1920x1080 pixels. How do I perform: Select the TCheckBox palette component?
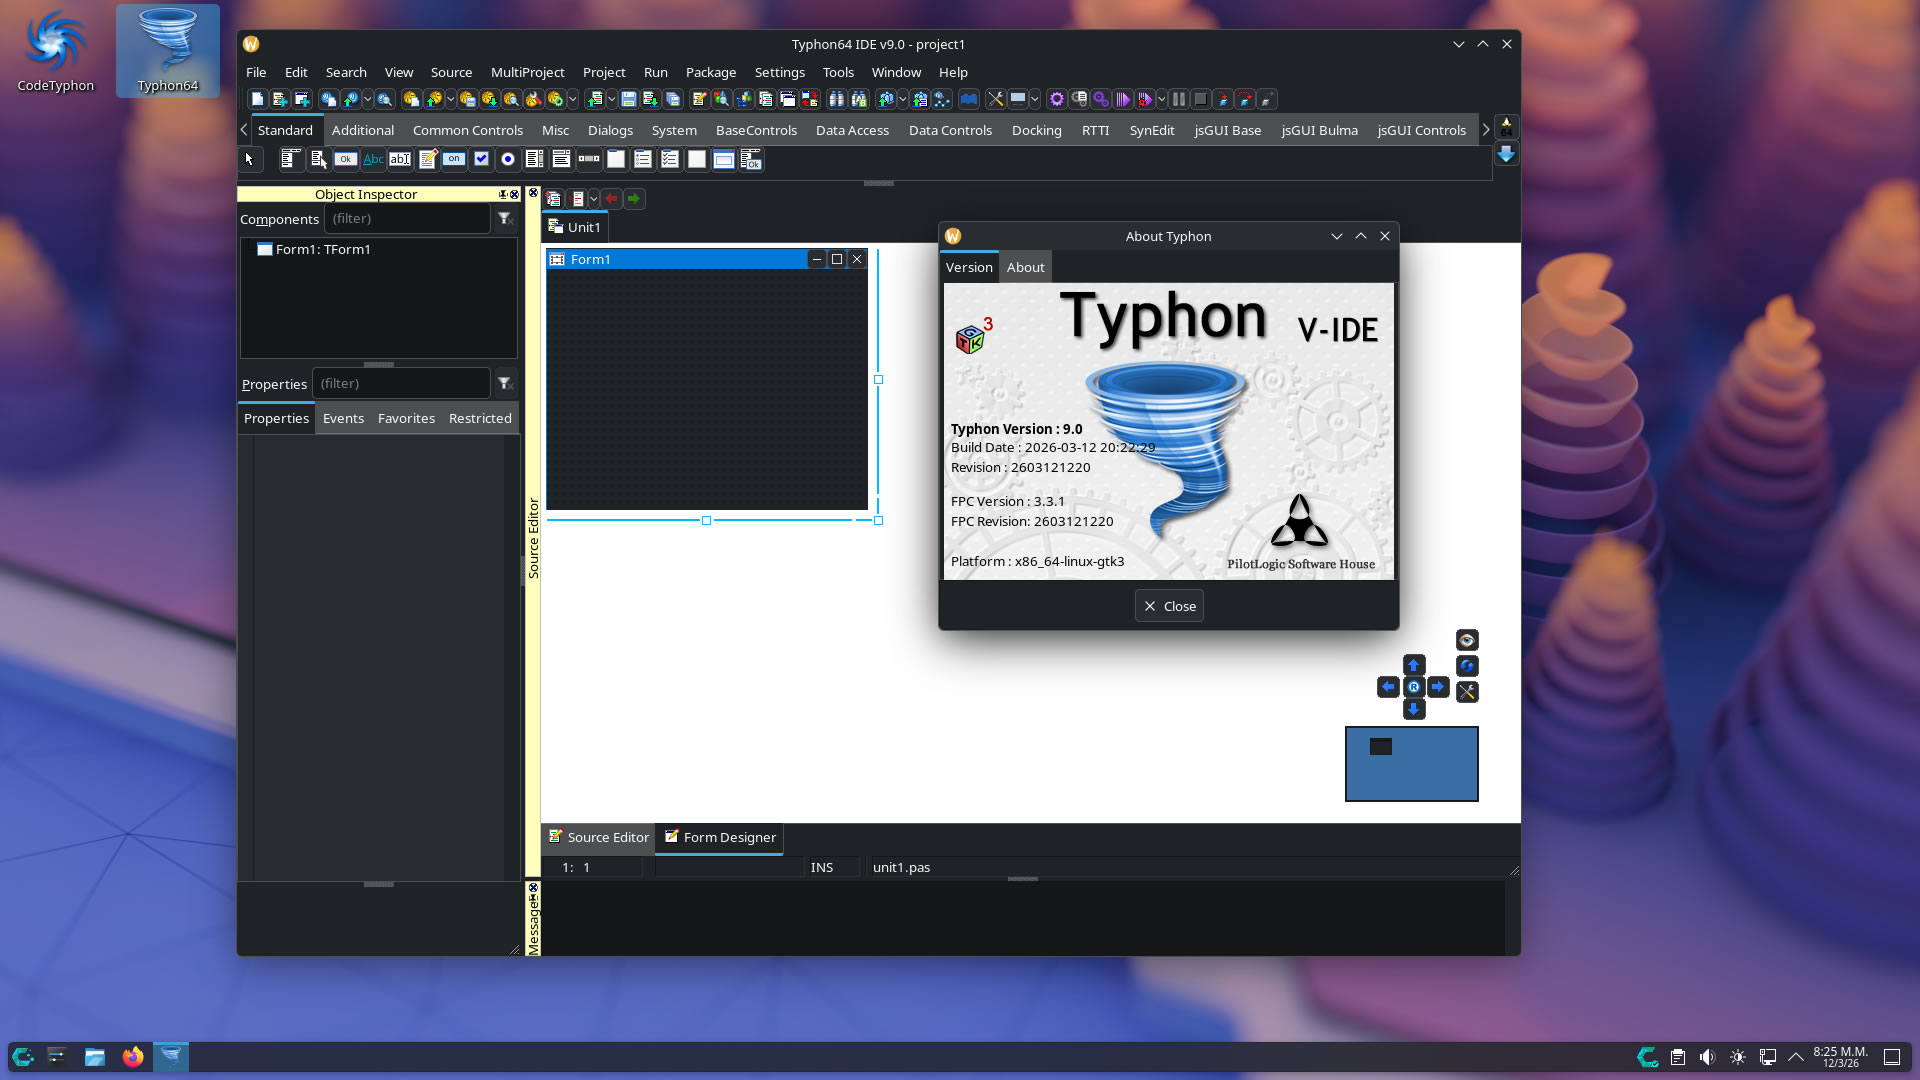481,159
